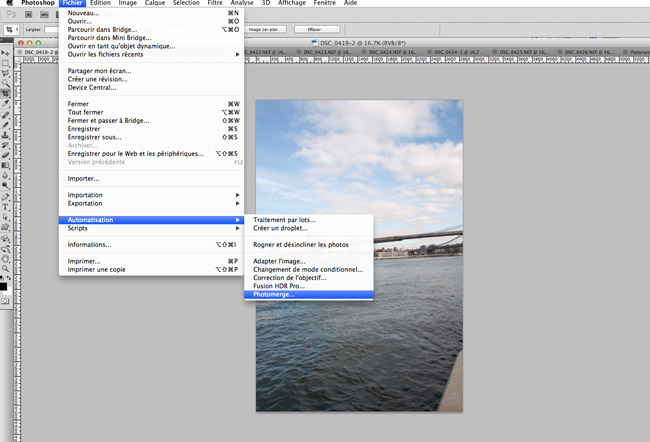
Task: Choose Photomerge from Automatisation submenu
Action: tap(309, 294)
